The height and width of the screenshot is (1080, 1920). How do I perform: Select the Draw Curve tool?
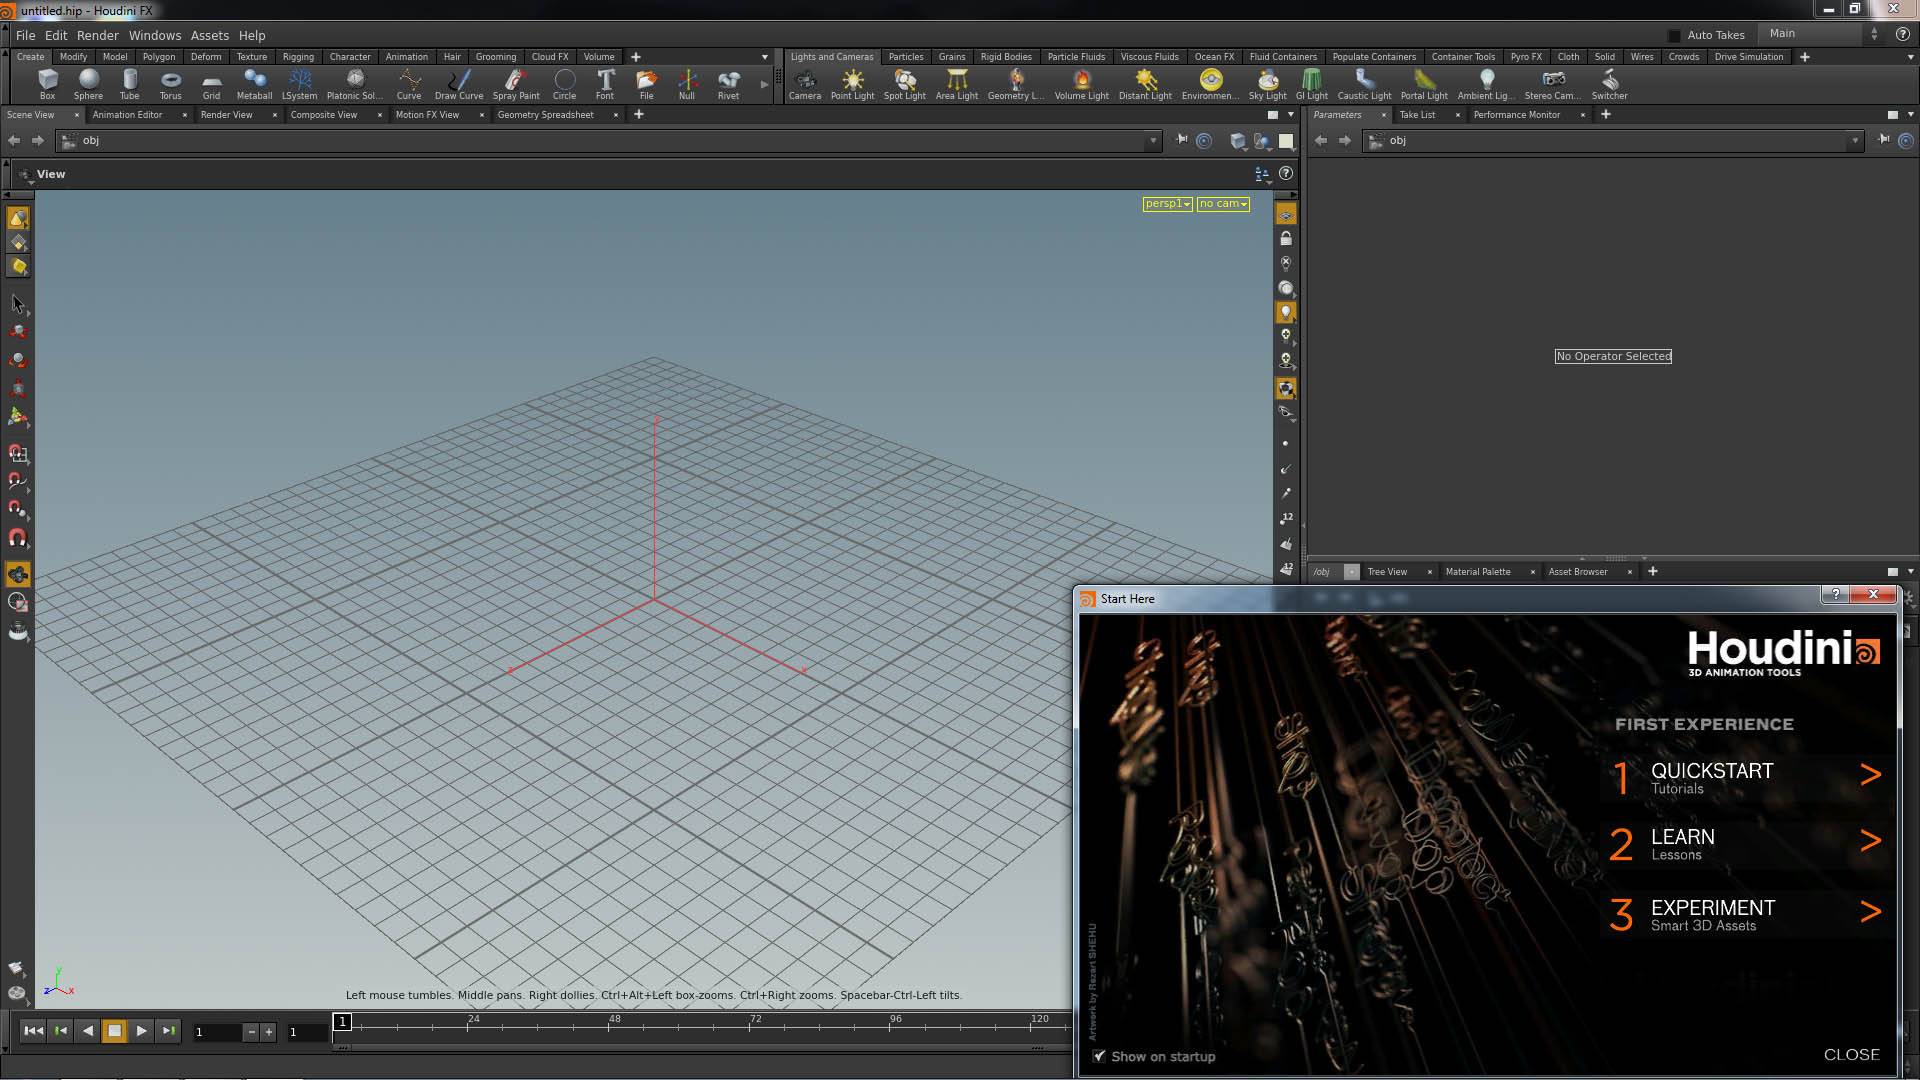point(458,84)
